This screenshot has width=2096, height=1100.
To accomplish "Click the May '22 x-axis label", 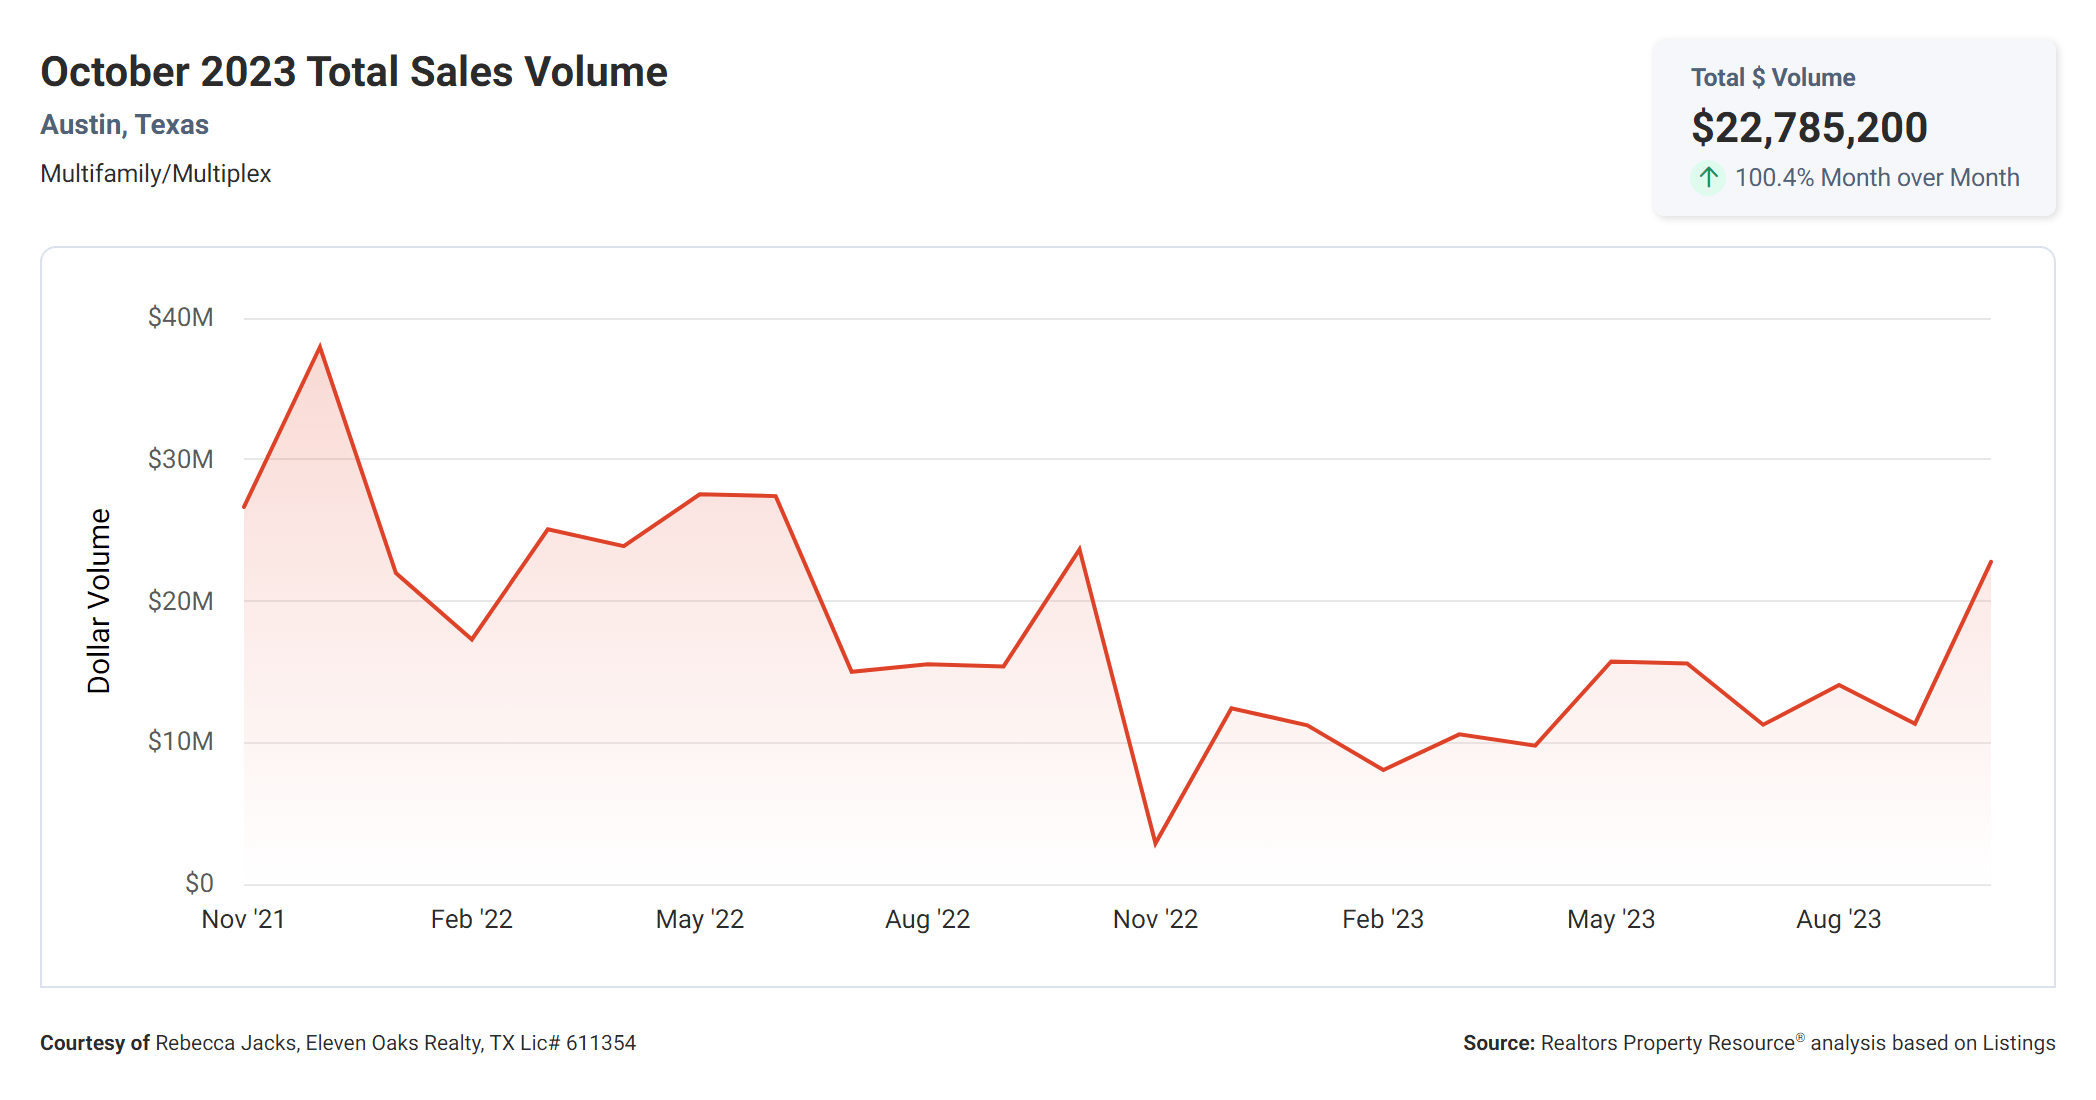I will pyautogui.click(x=699, y=919).
